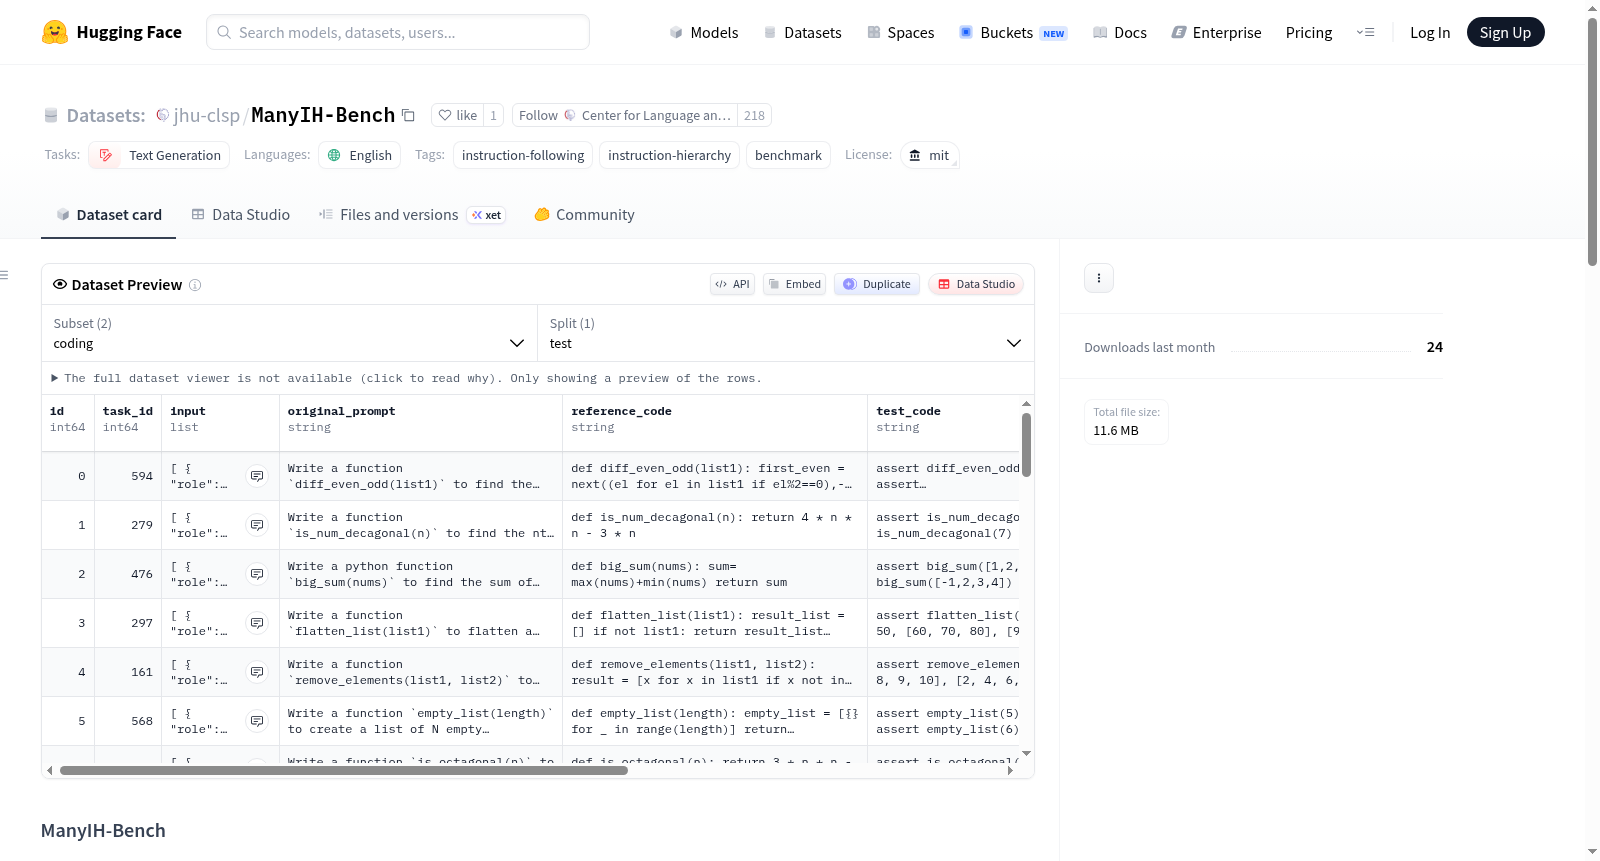
Task: Click the table vertical scrollbar thumb
Action: [1026, 444]
